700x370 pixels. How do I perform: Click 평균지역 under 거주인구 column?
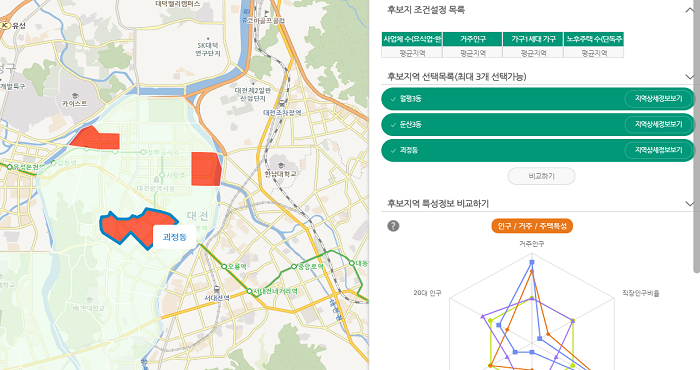pyautogui.click(x=472, y=52)
